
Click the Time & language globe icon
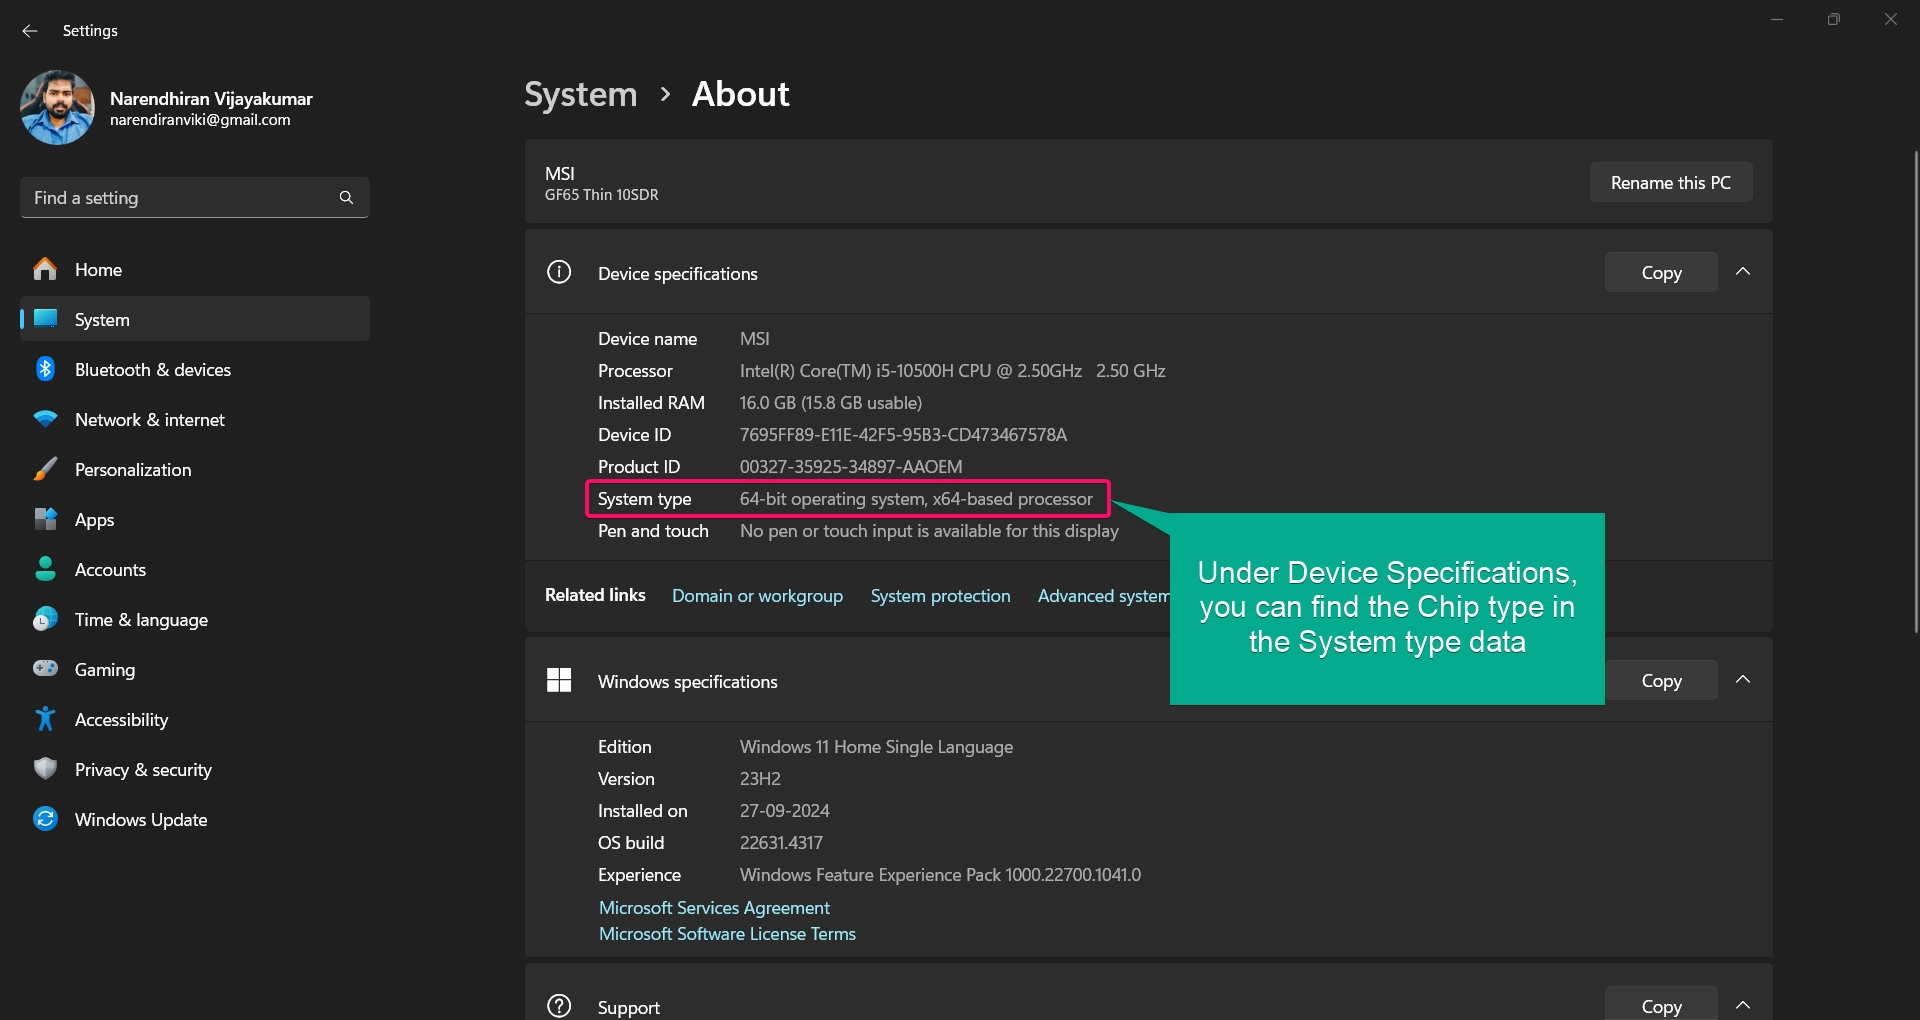(45, 619)
